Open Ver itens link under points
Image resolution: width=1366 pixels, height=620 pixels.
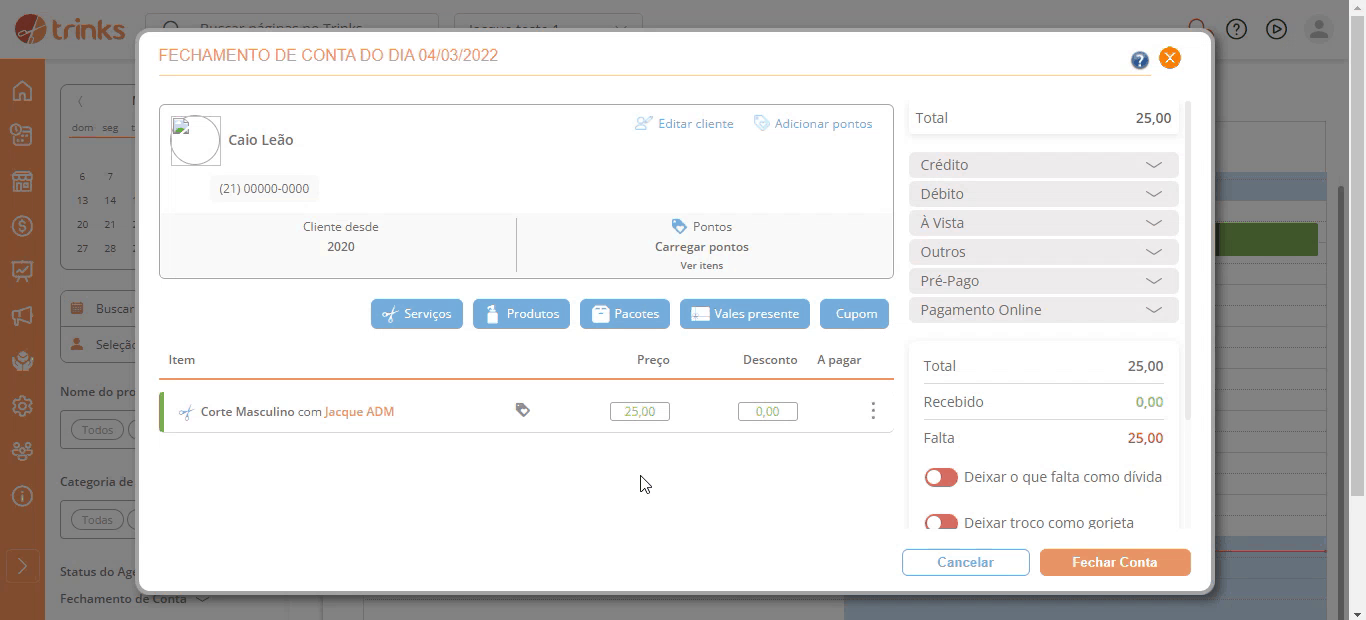point(702,265)
